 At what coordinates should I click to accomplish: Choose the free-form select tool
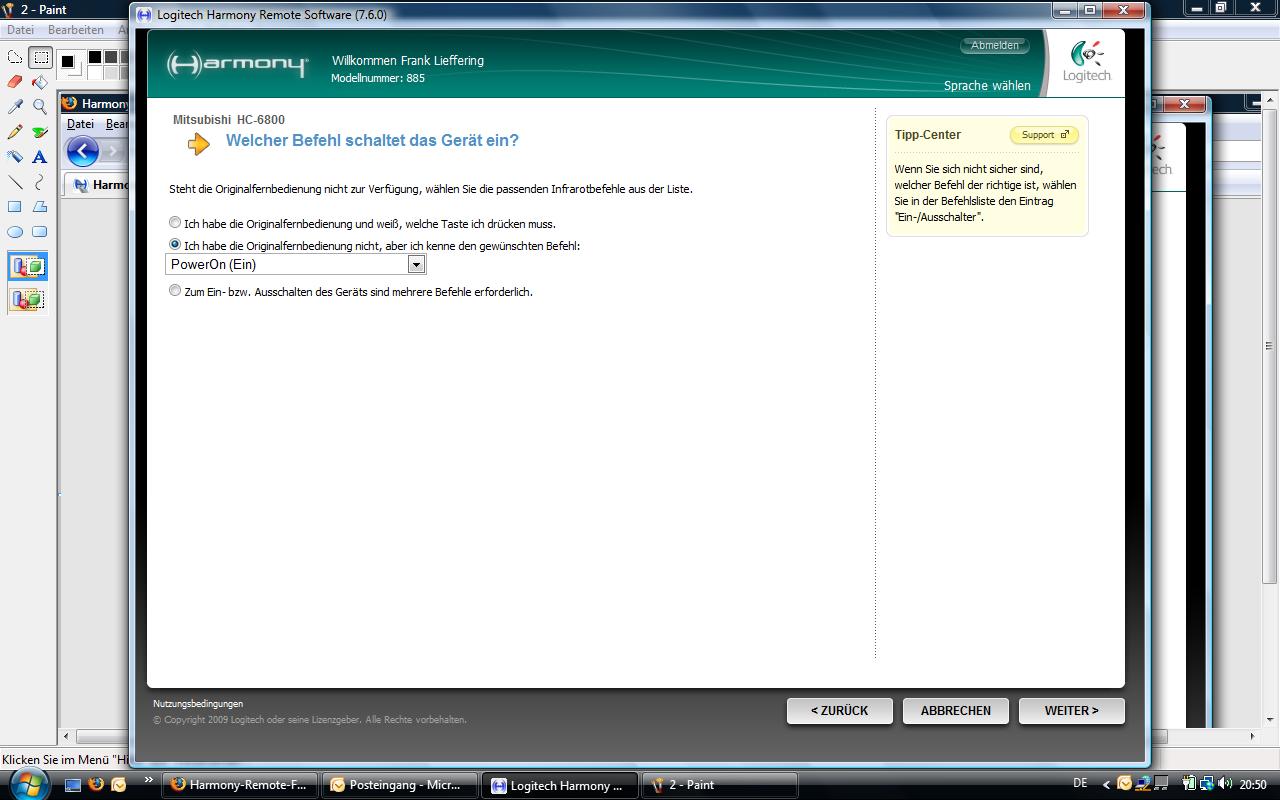coord(15,57)
